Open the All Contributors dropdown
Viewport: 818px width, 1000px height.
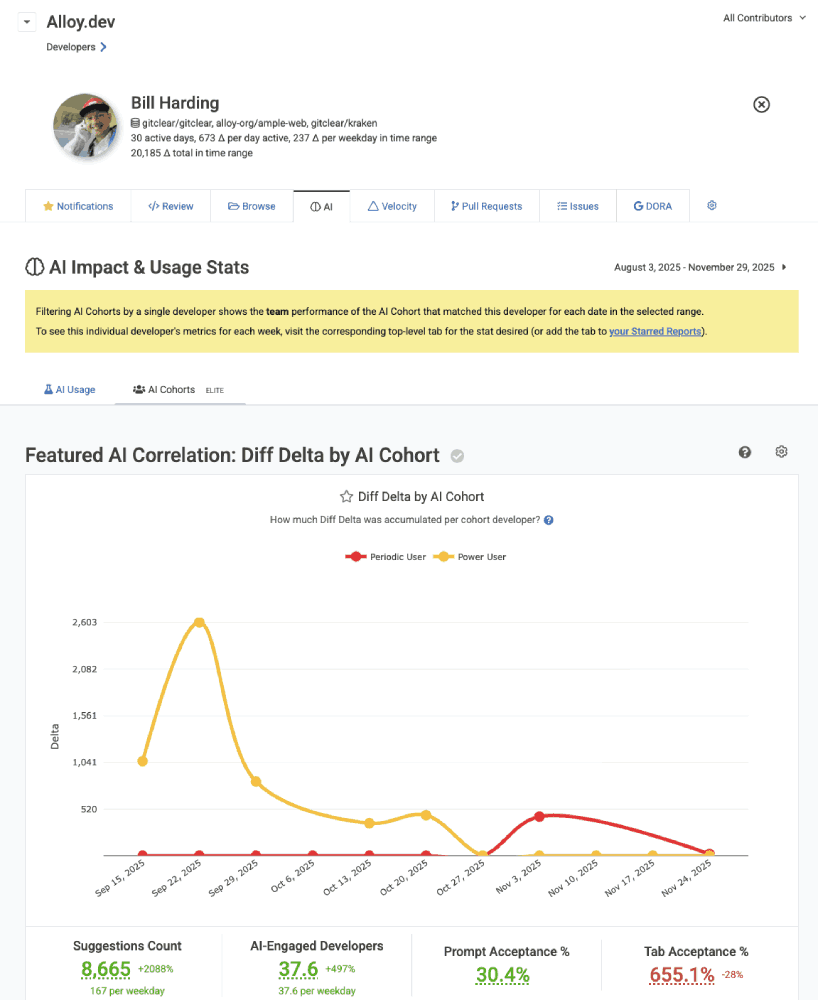point(764,18)
